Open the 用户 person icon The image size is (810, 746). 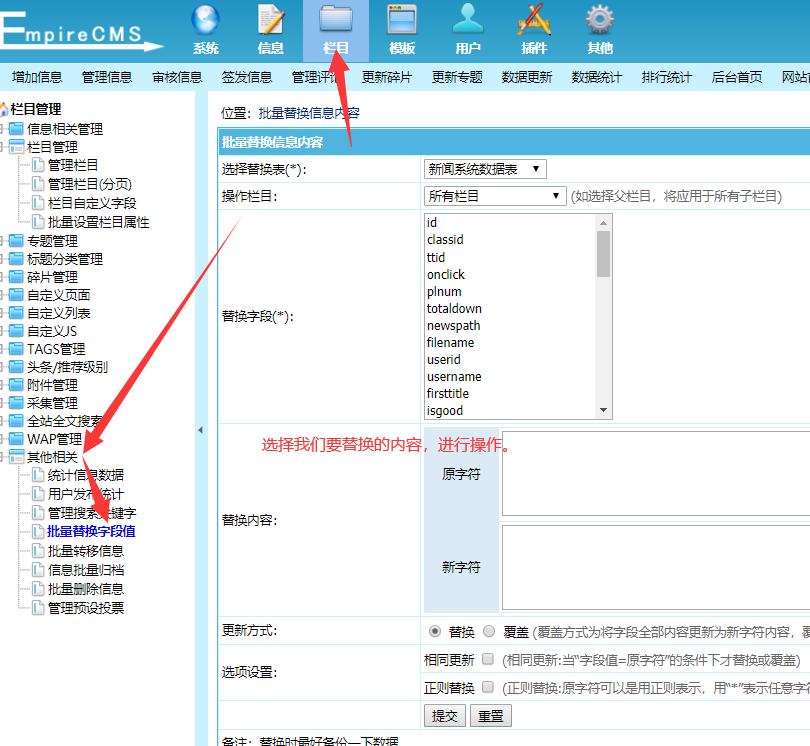[x=467, y=20]
